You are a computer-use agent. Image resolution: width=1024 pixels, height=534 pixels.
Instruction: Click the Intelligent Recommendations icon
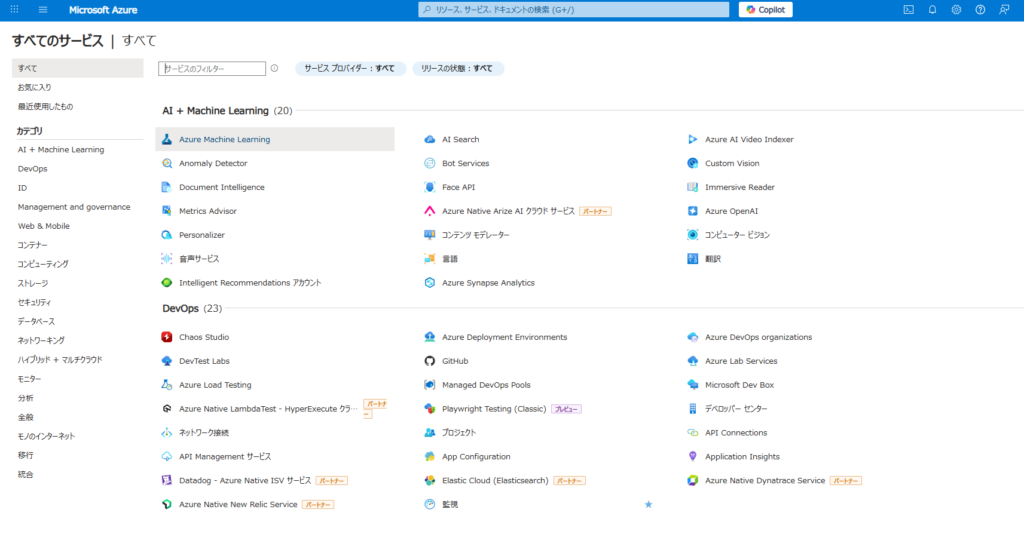click(x=167, y=283)
